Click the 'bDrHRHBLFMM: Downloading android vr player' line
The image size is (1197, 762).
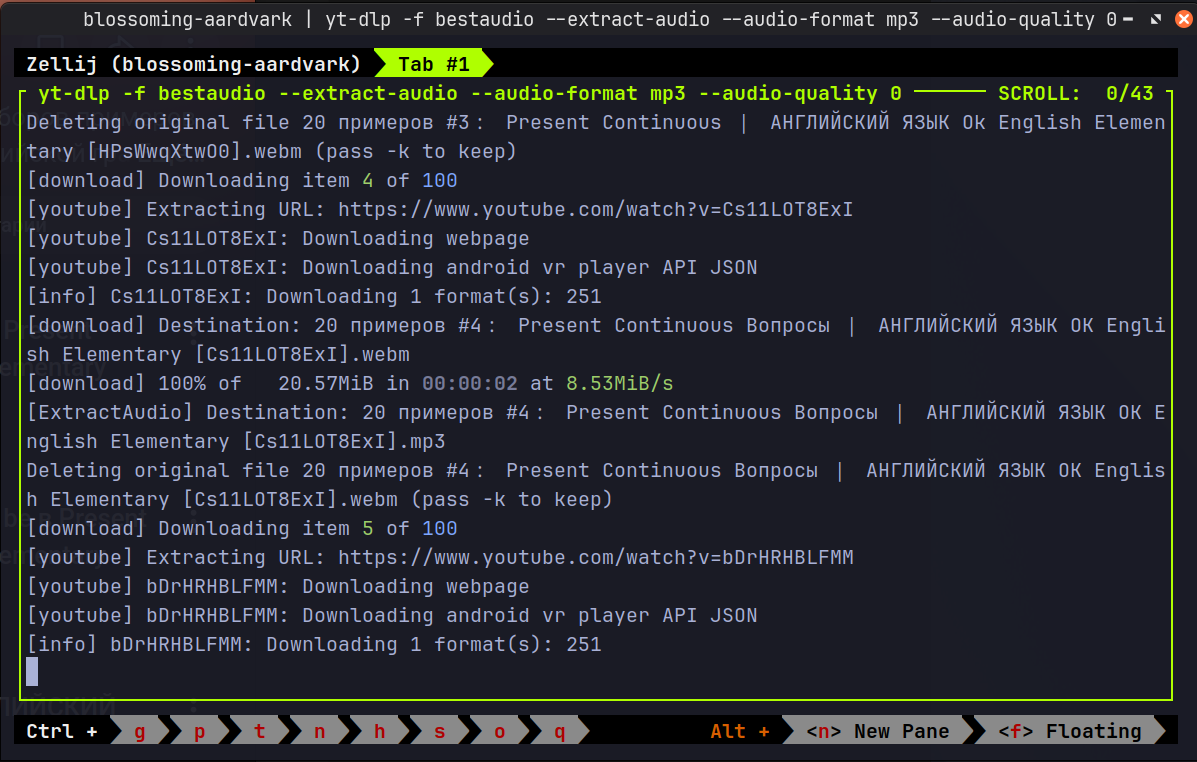392,615
